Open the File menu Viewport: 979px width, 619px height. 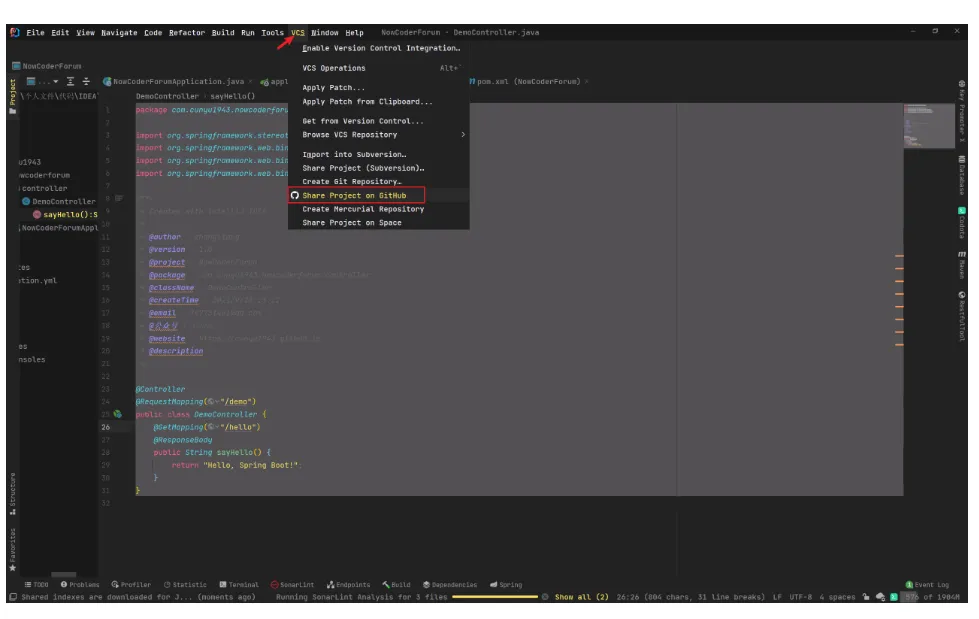(35, 32)
